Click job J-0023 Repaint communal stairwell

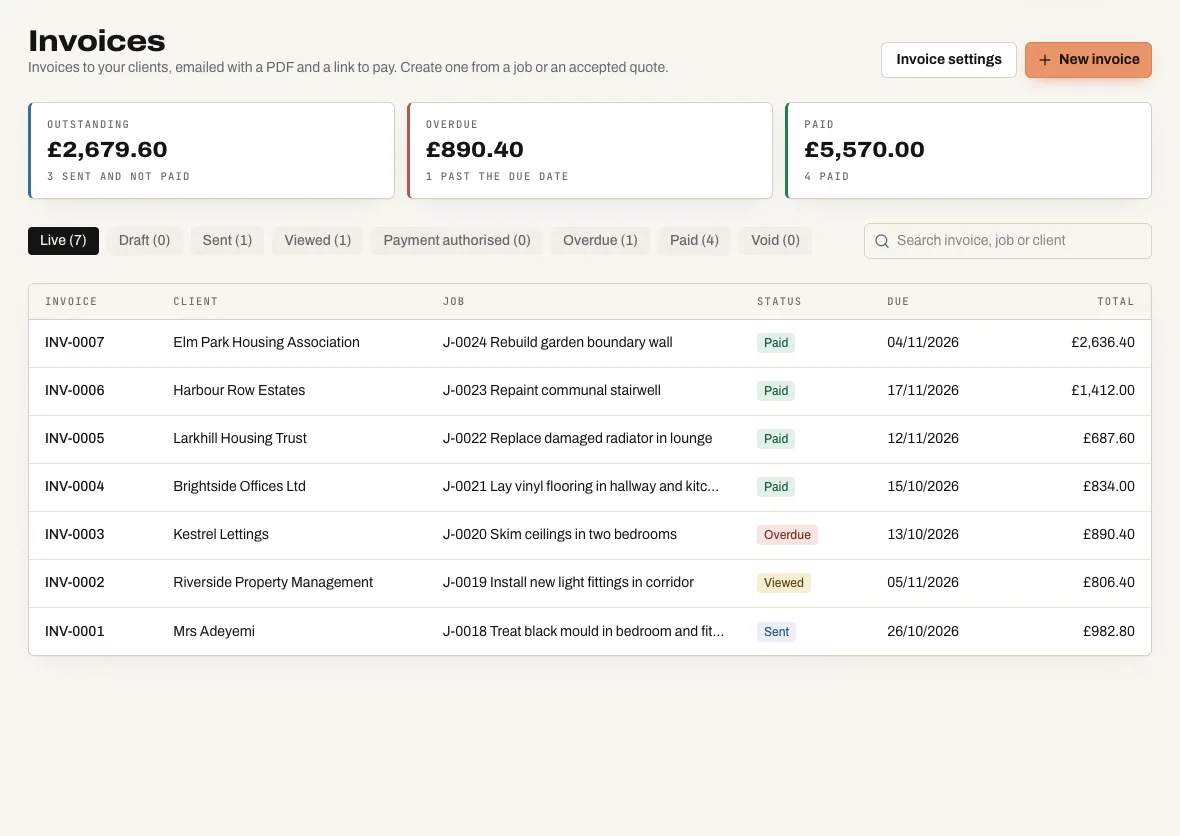[552, 391]
